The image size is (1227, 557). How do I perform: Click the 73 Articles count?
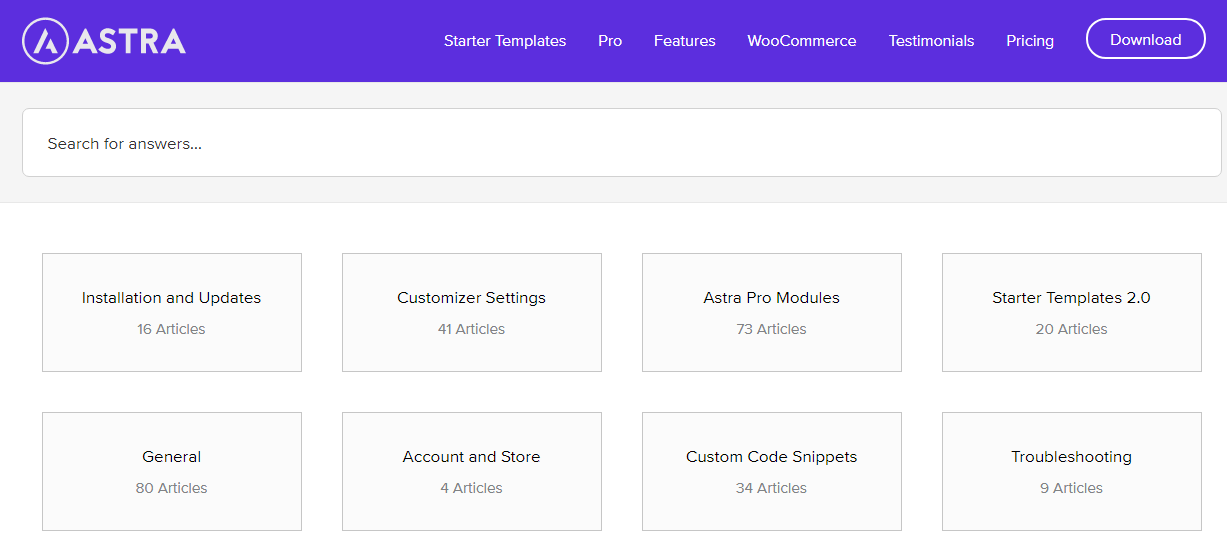[x=772, y=329]
